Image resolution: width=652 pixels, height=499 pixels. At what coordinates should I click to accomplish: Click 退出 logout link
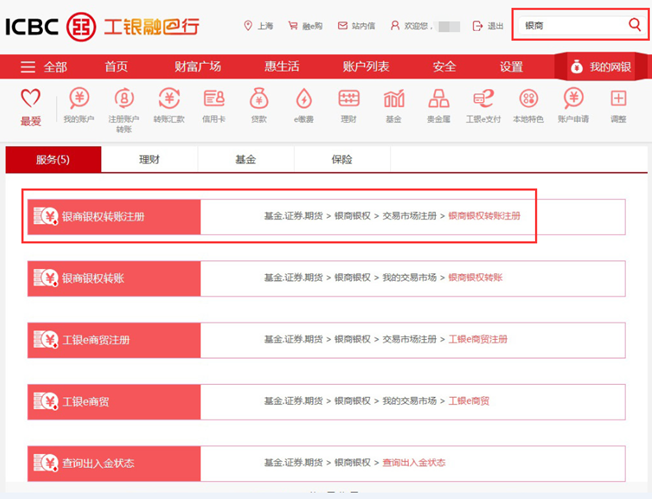[x=488, y=26]
